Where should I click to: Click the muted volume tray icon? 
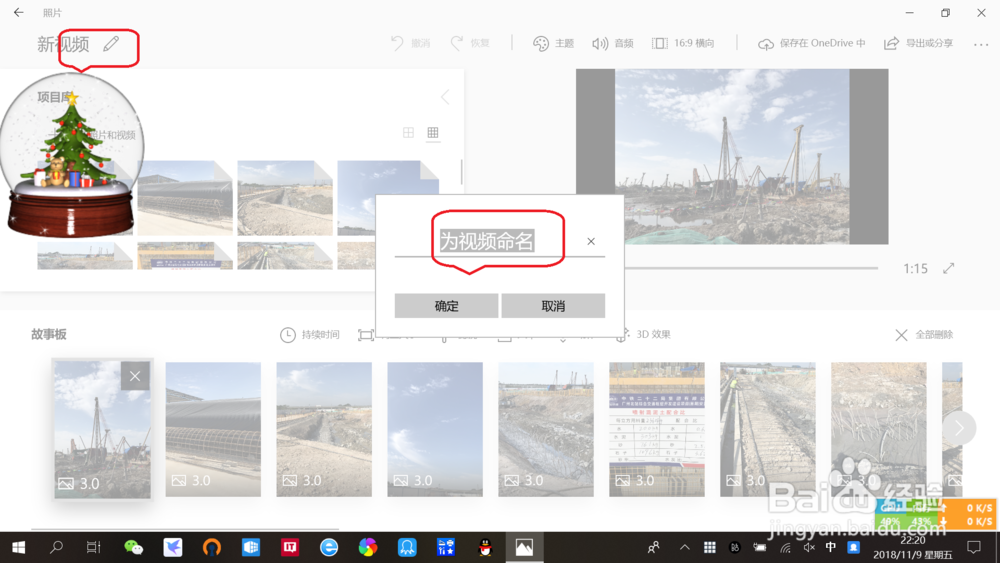click(x=809, y=547)
